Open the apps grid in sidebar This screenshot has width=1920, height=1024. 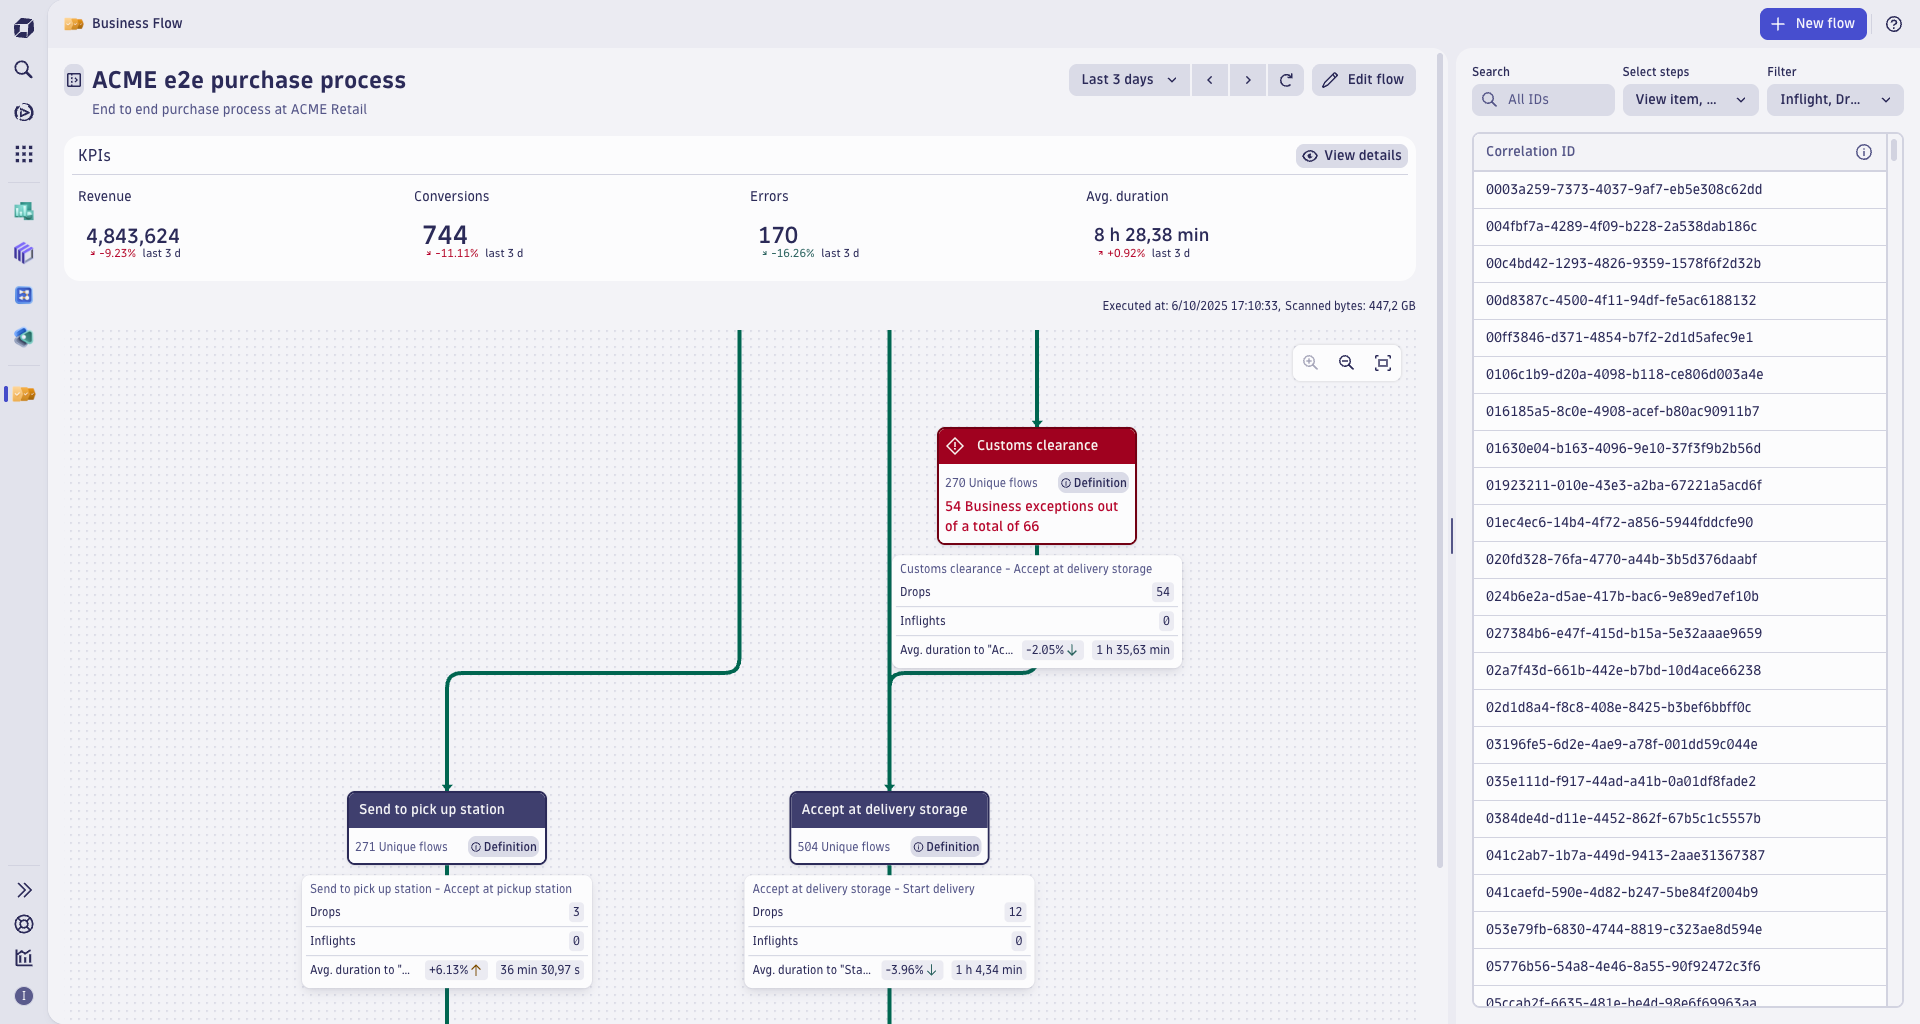coord(24,154)
